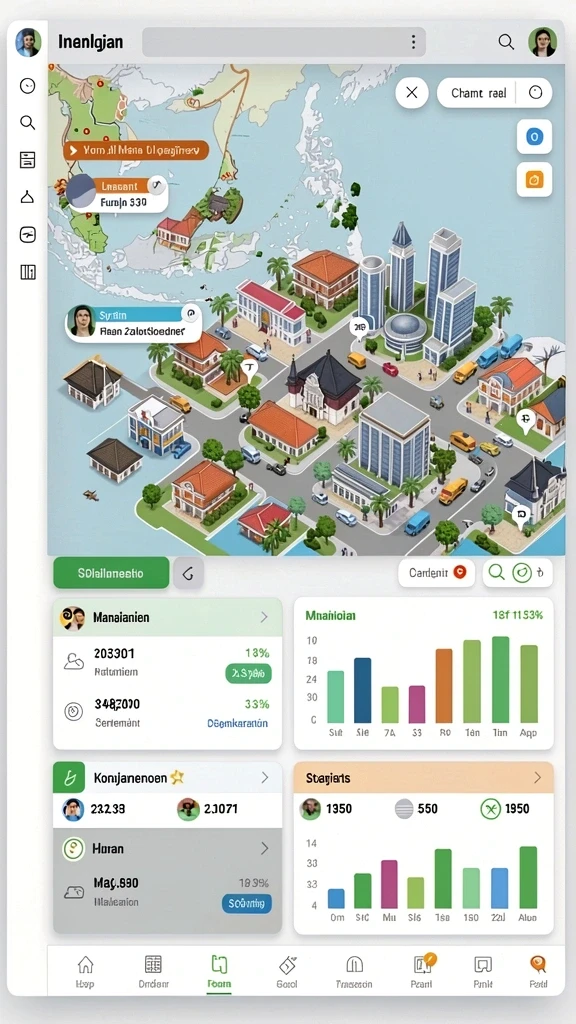Click the cloud icon beside 203301
This screenshot has height=1024, width=576.
[74, 662]
